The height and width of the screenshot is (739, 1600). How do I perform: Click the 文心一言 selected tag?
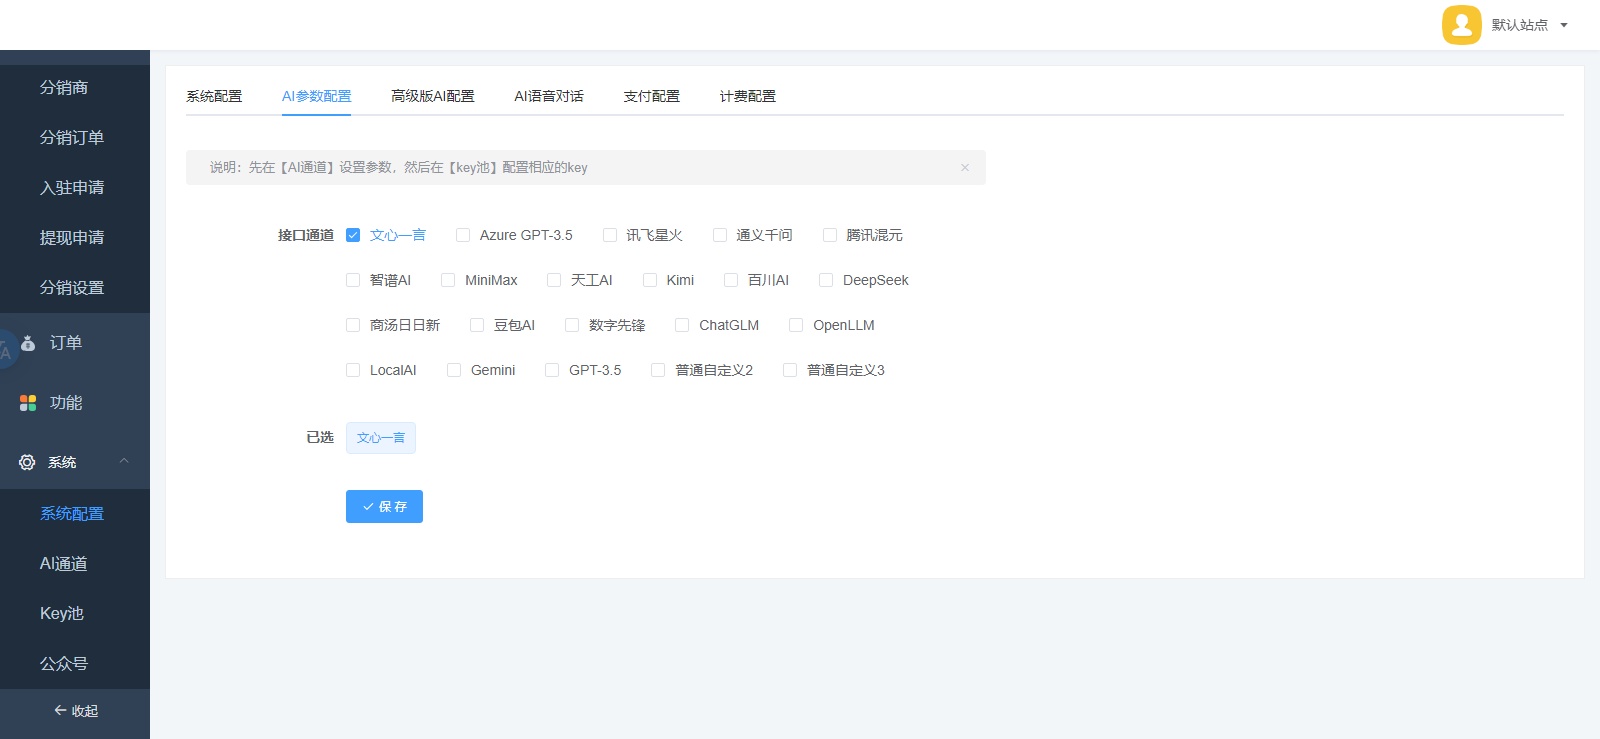coord(381,438)
